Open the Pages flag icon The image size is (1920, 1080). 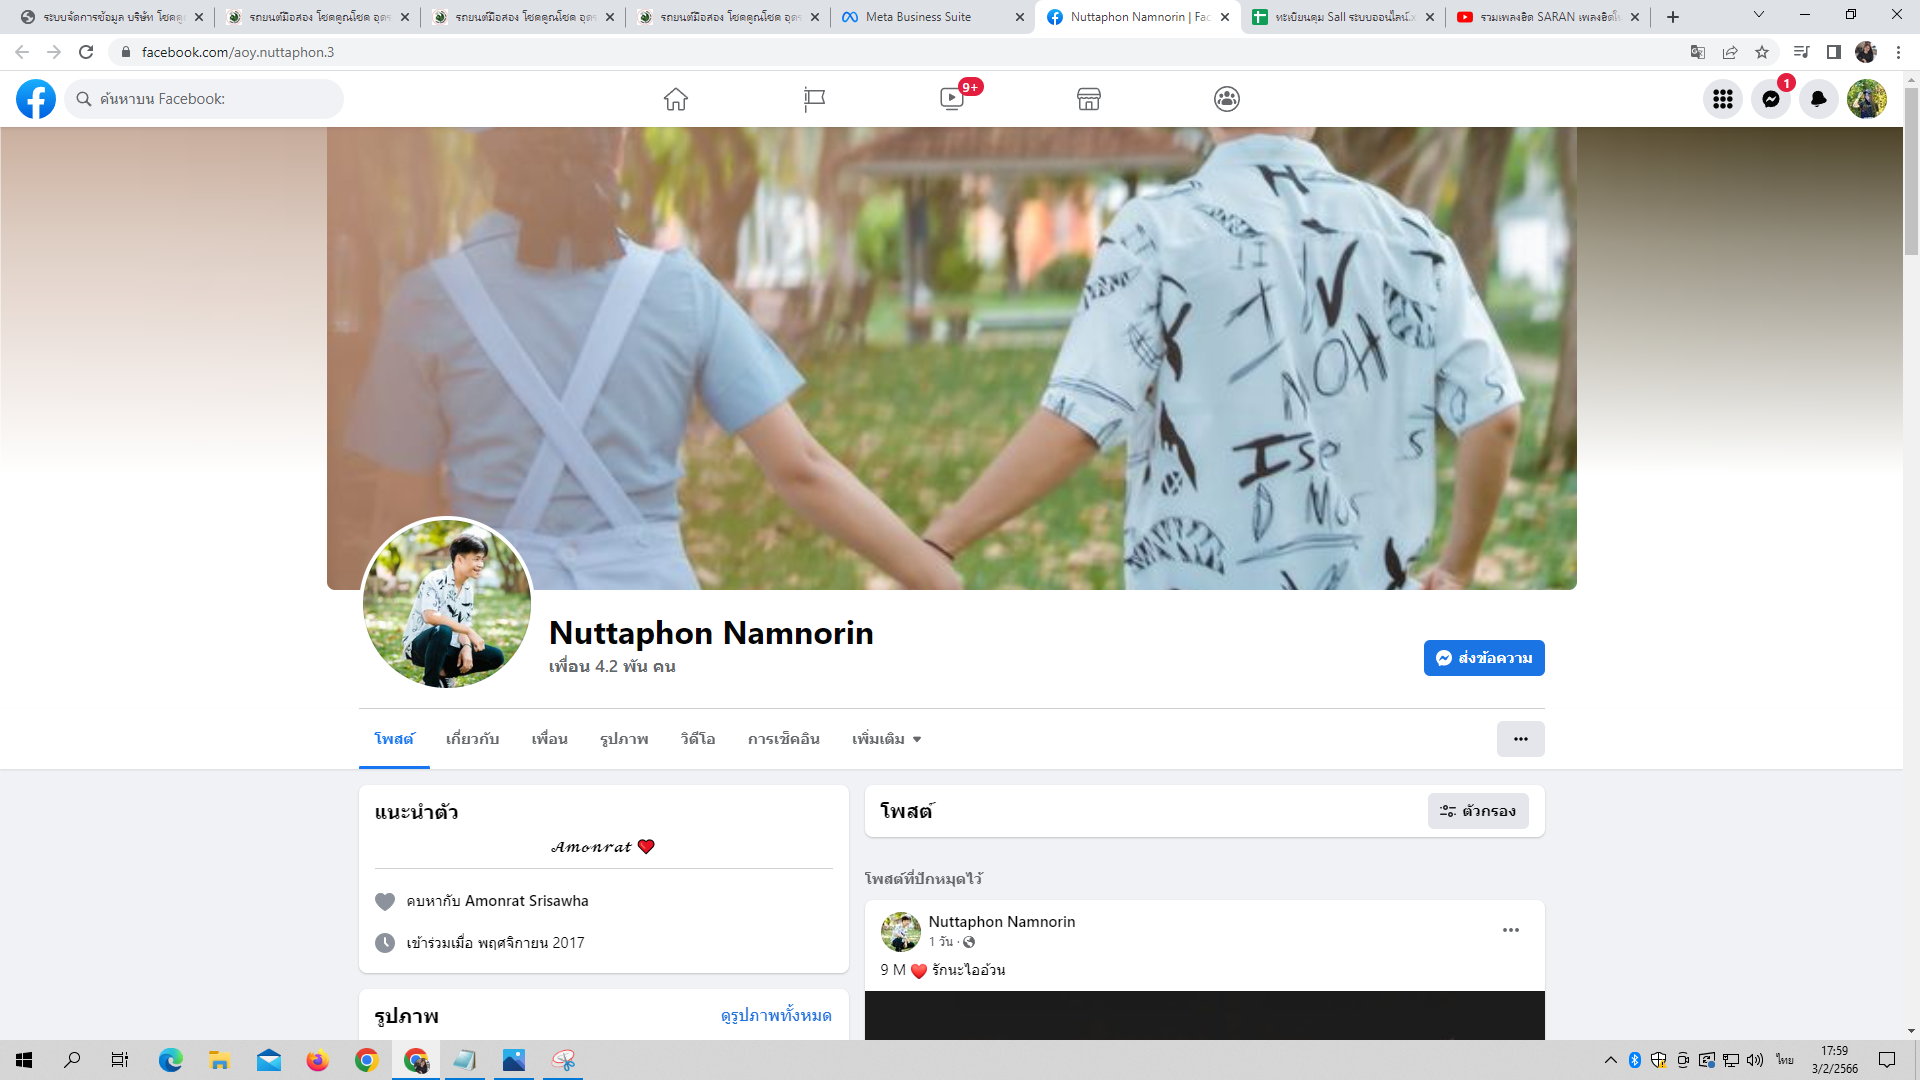click(x=814, y=99)
